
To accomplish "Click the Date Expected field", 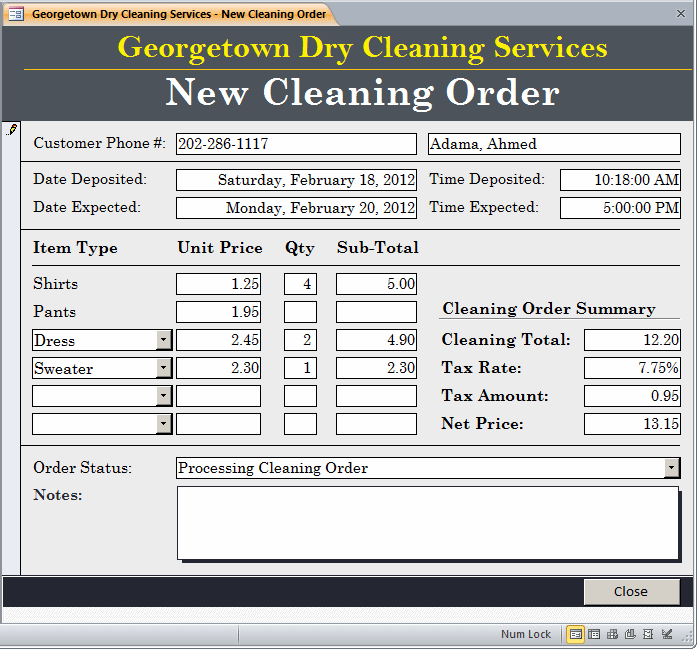I will [296, 208].
